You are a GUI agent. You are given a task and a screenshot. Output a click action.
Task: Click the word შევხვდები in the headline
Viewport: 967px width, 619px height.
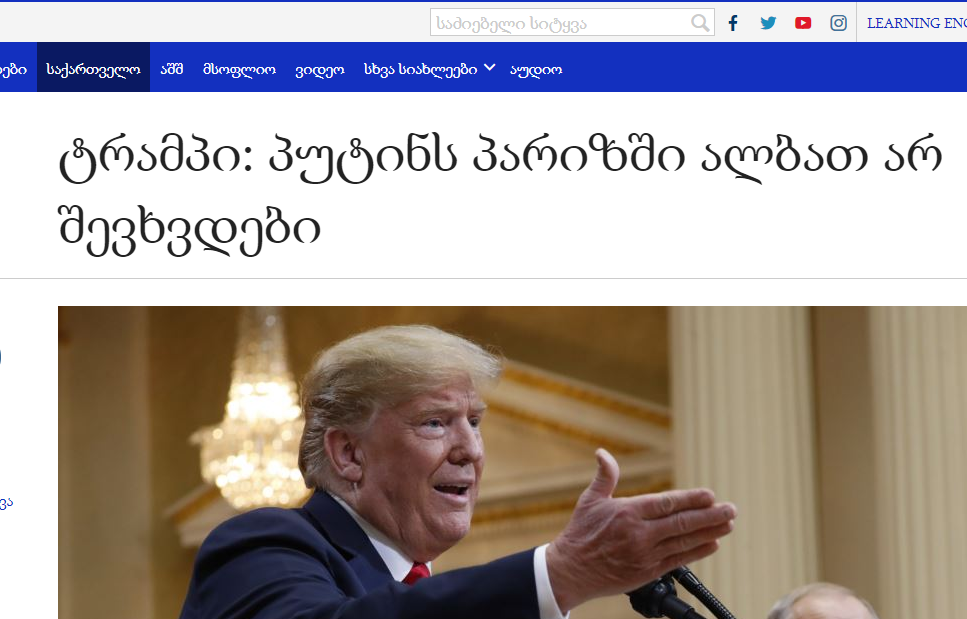tap(189, 229)
